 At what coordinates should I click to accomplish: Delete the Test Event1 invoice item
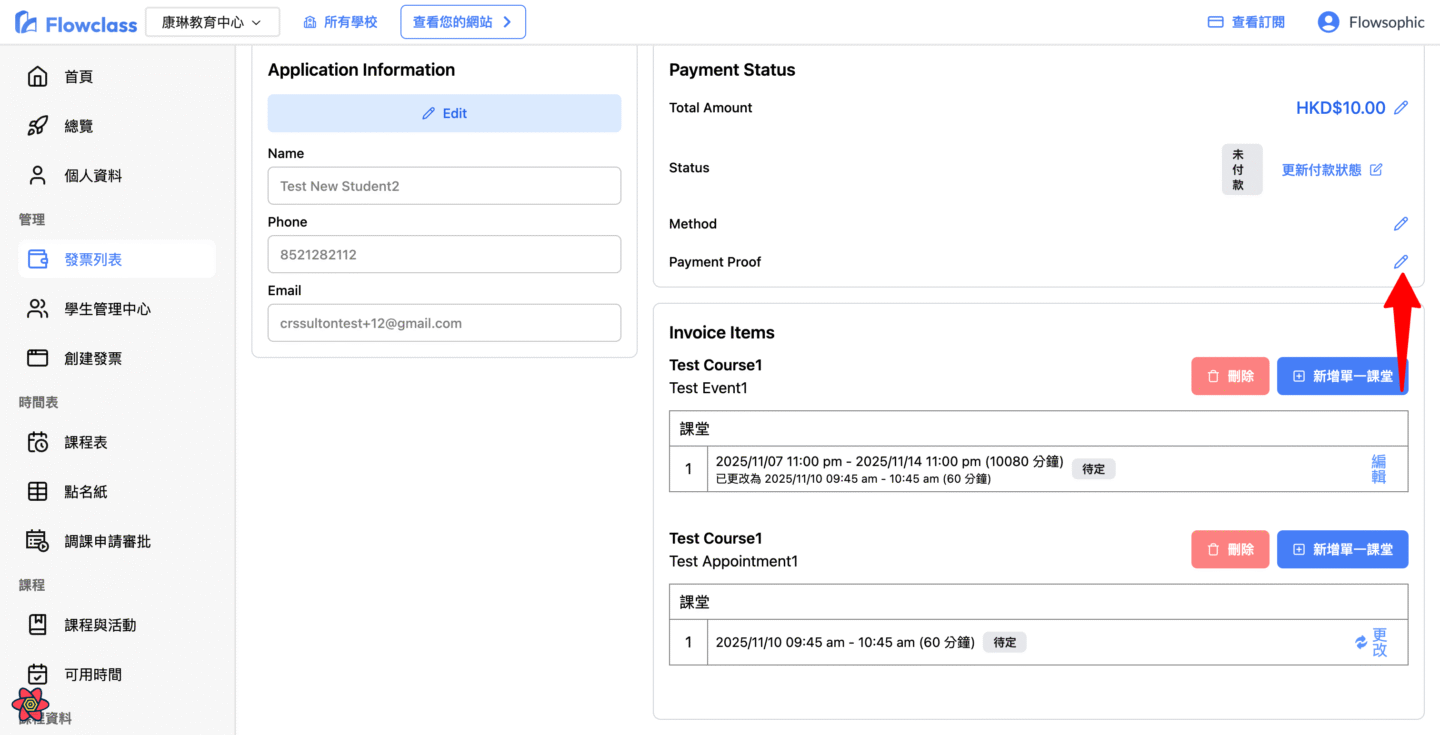pyautogui.click(x=1230, y=376)
